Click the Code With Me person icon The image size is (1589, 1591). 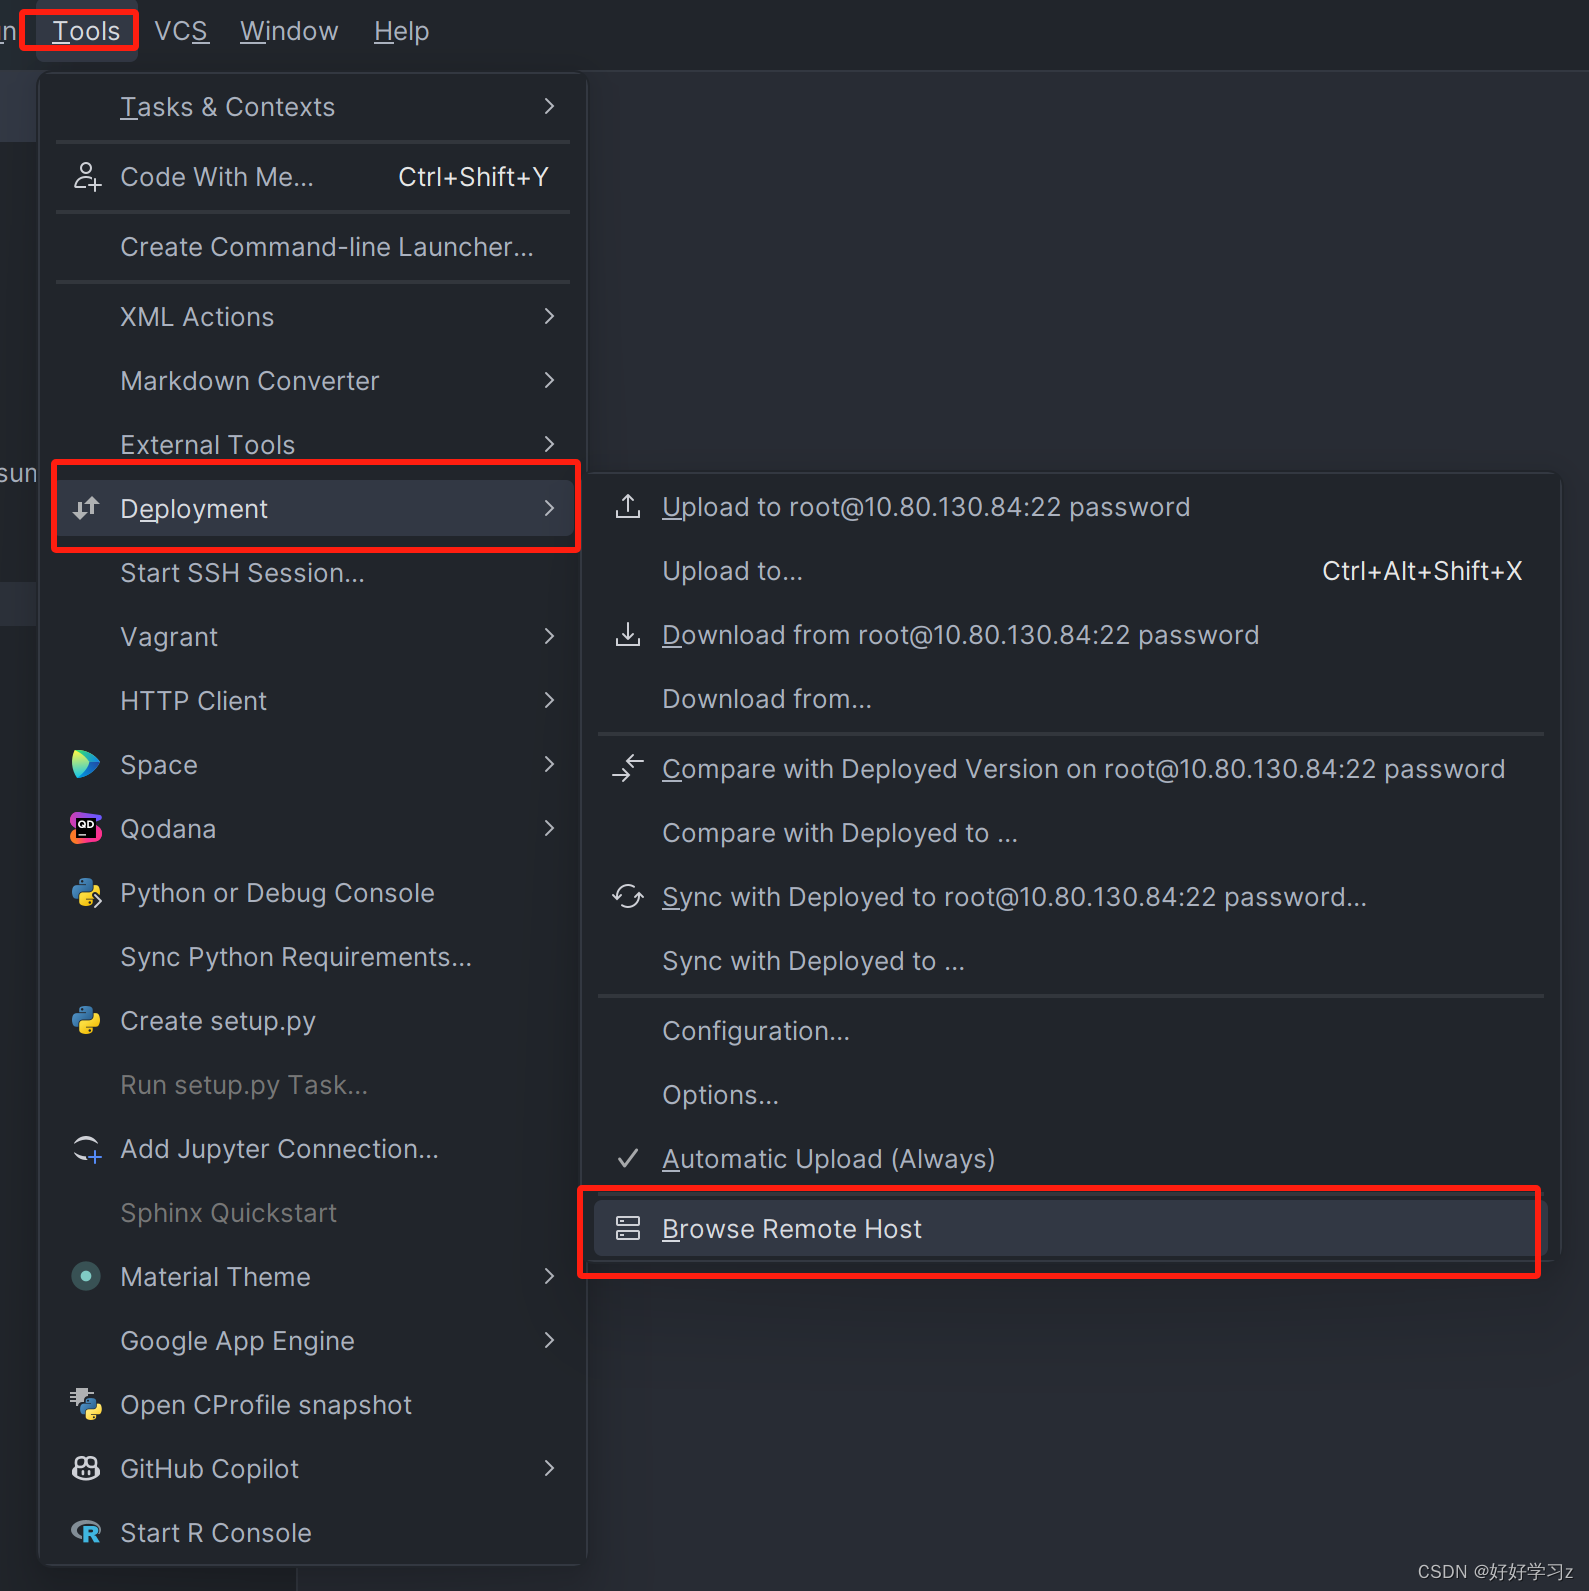(x=87, y=177)
